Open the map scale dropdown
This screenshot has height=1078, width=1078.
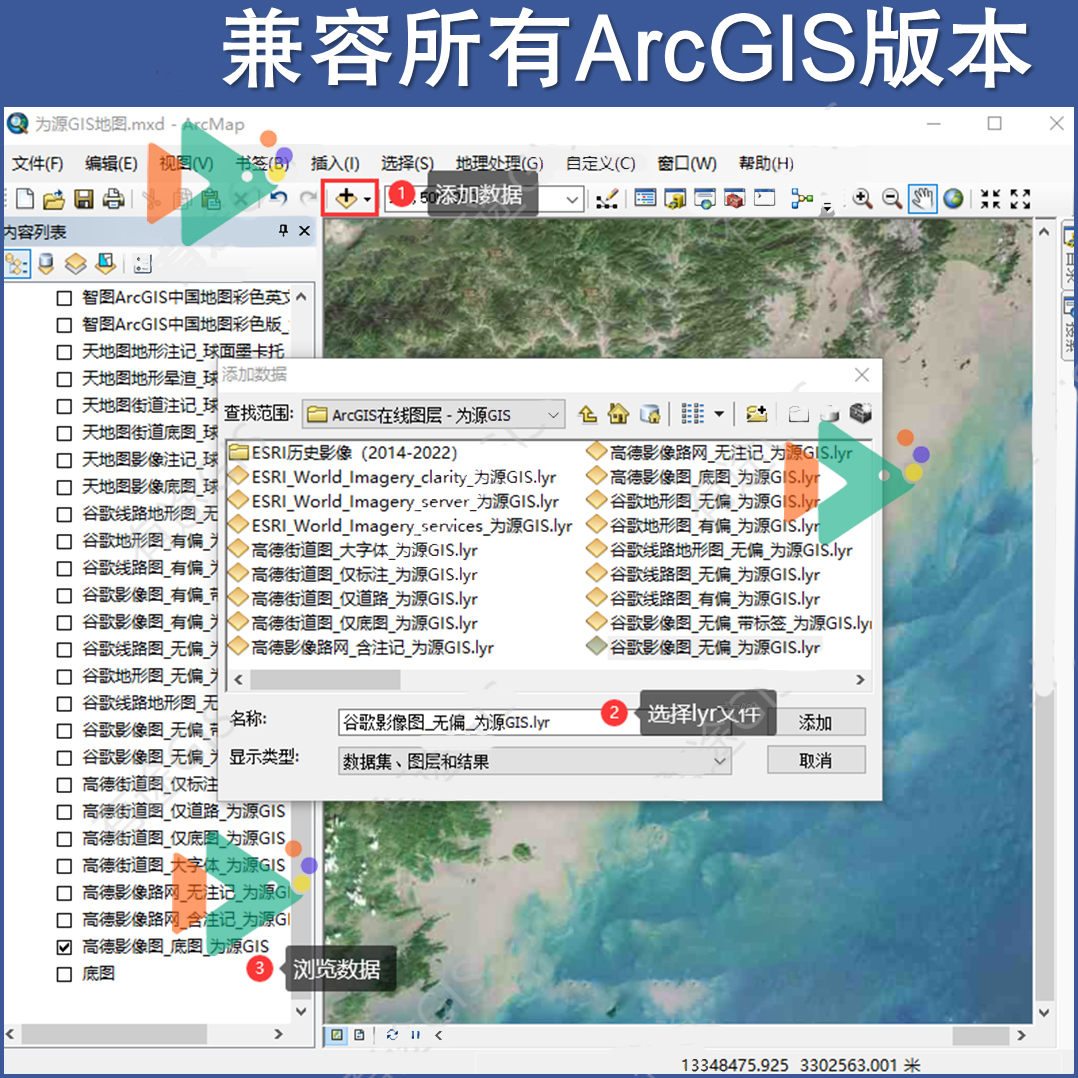click(572, 199)
